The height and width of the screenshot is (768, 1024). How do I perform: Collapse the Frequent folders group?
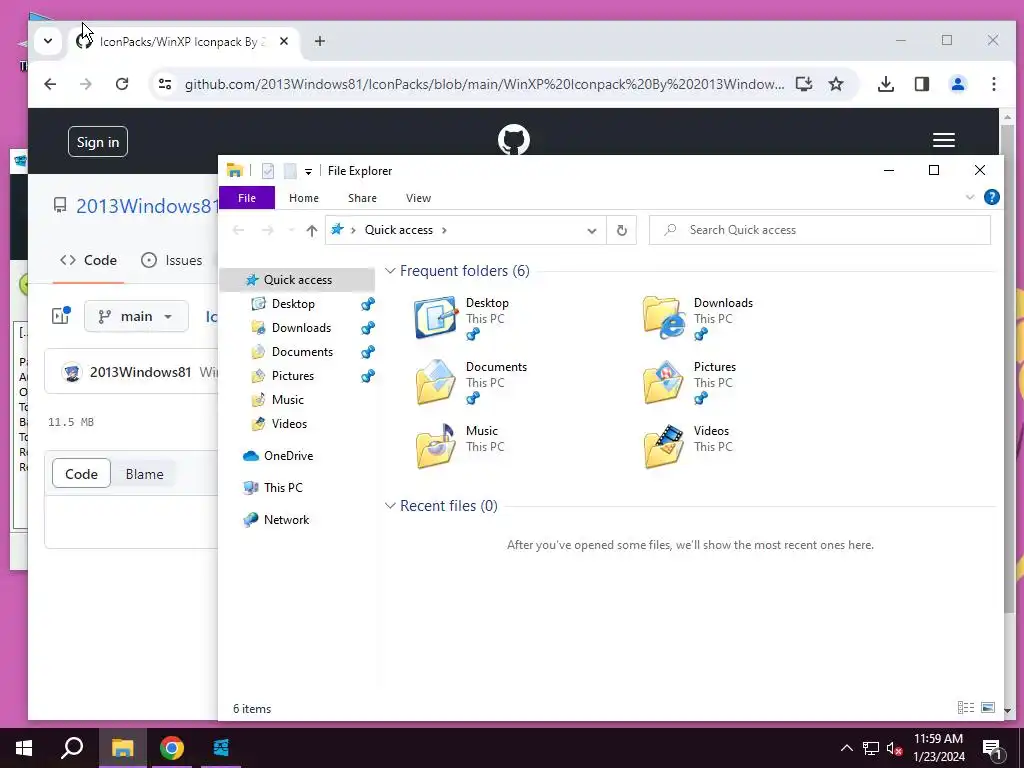(390, 270)
